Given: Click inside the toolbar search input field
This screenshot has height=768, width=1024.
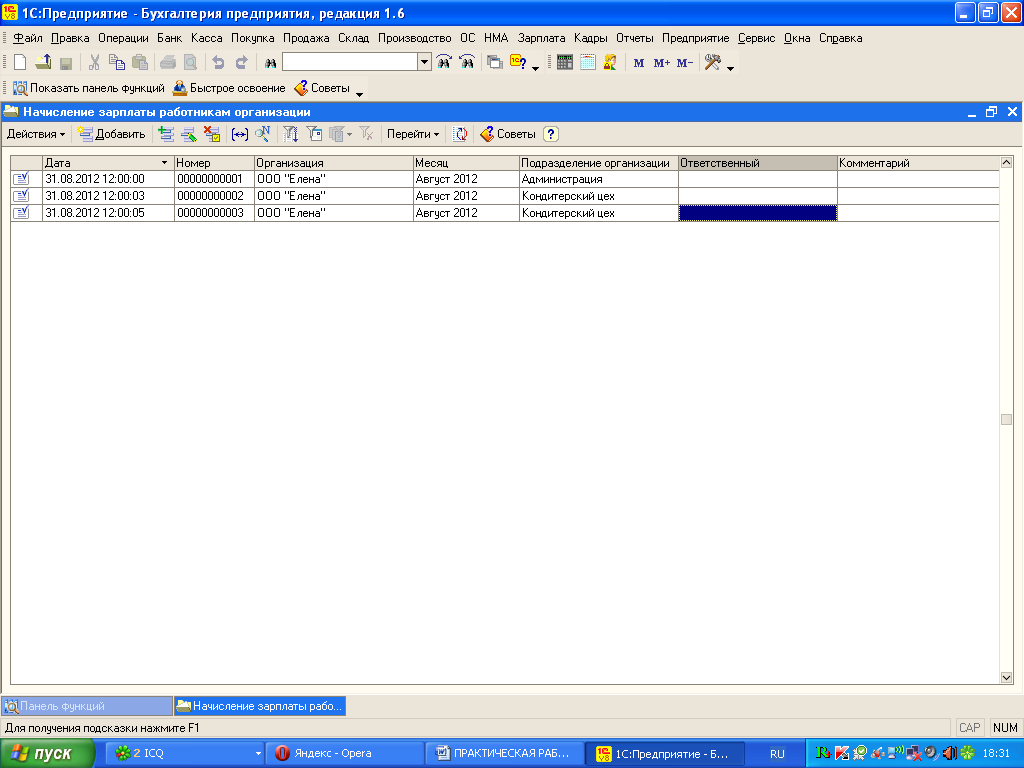Looking at the screenshot, I should [351, 62].
